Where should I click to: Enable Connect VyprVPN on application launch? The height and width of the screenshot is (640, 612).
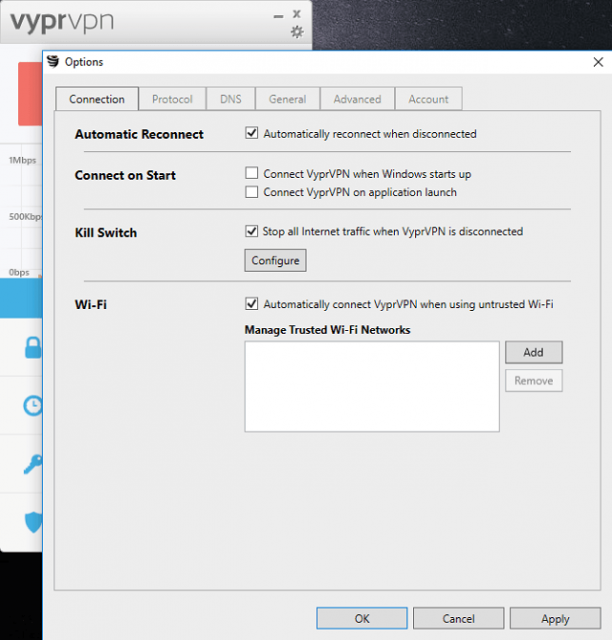click(252, 192)
